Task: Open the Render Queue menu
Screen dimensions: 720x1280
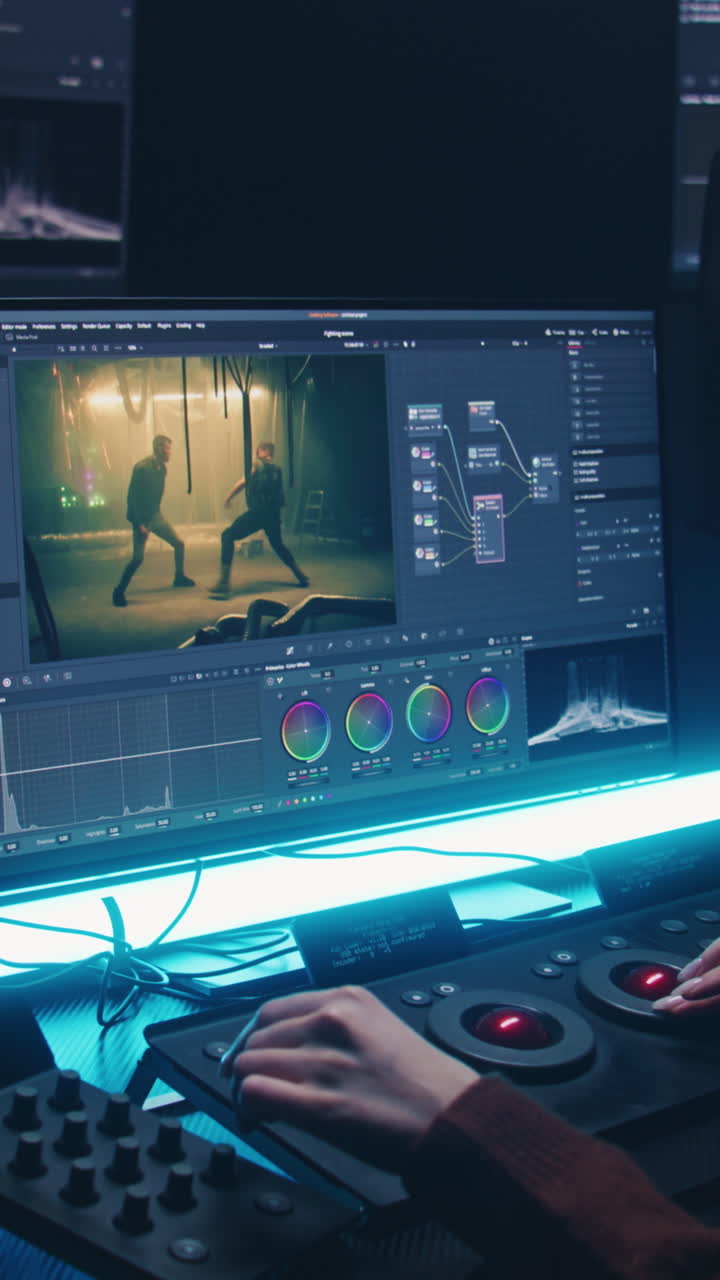Action: coord(96,326)
